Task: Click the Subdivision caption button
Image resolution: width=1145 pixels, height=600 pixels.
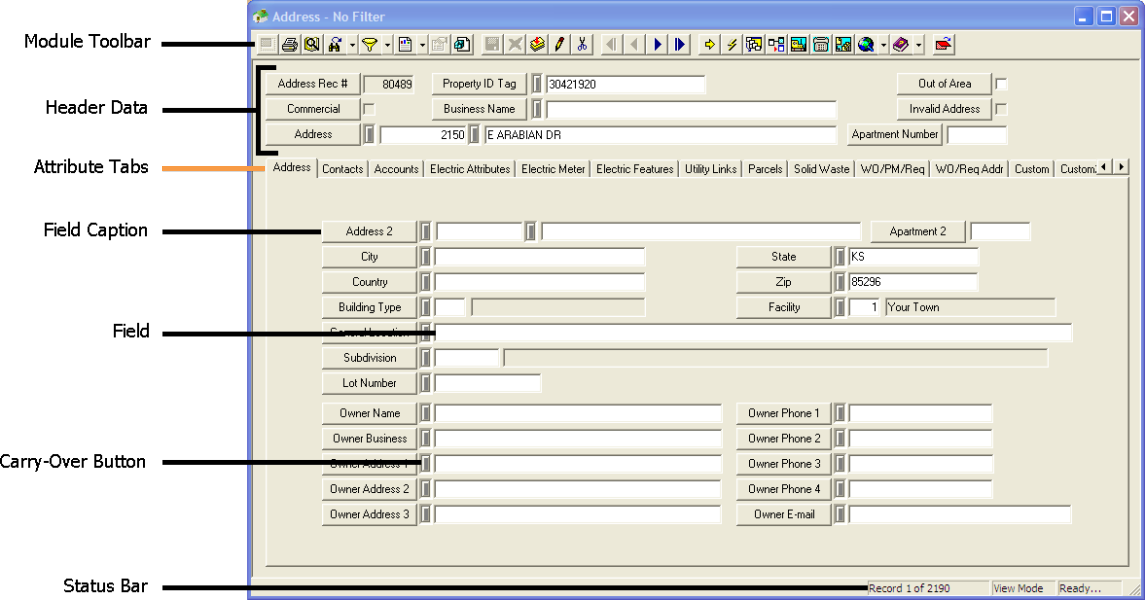Action: pos(369,358)
